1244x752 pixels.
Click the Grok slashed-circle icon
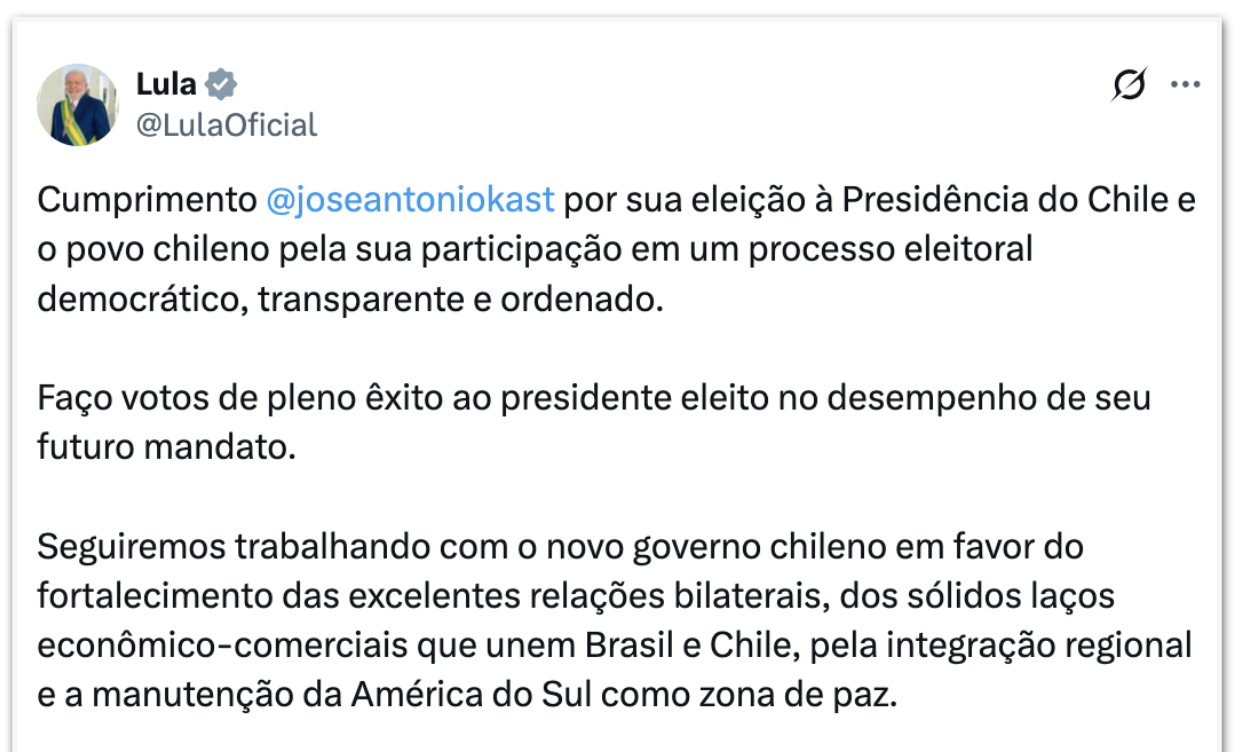[1129, 85]
